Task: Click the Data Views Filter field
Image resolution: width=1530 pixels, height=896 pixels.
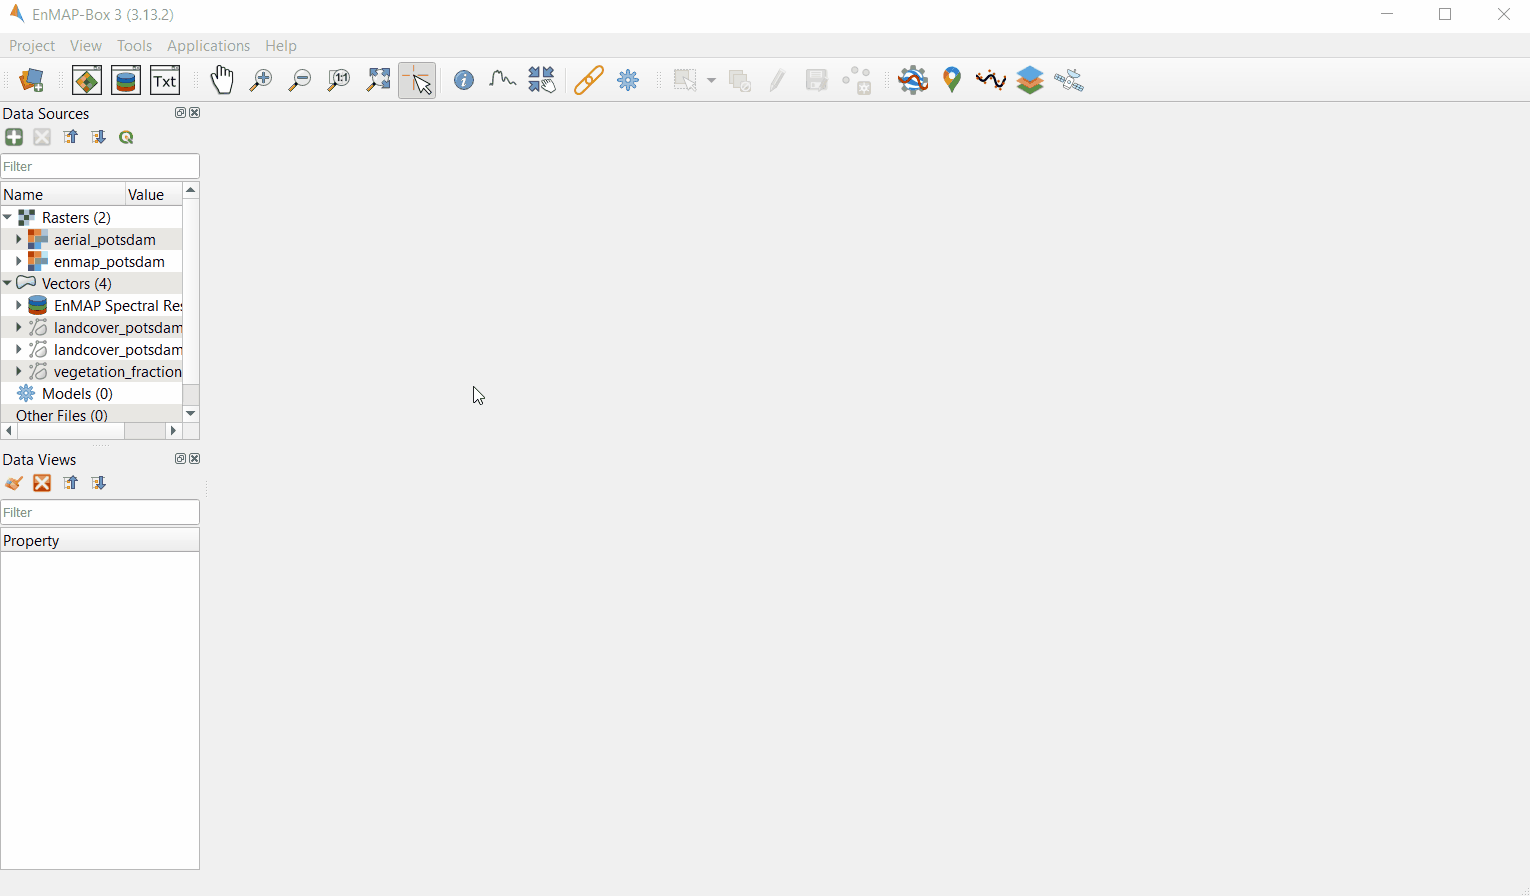Action: tap(100, 512)
